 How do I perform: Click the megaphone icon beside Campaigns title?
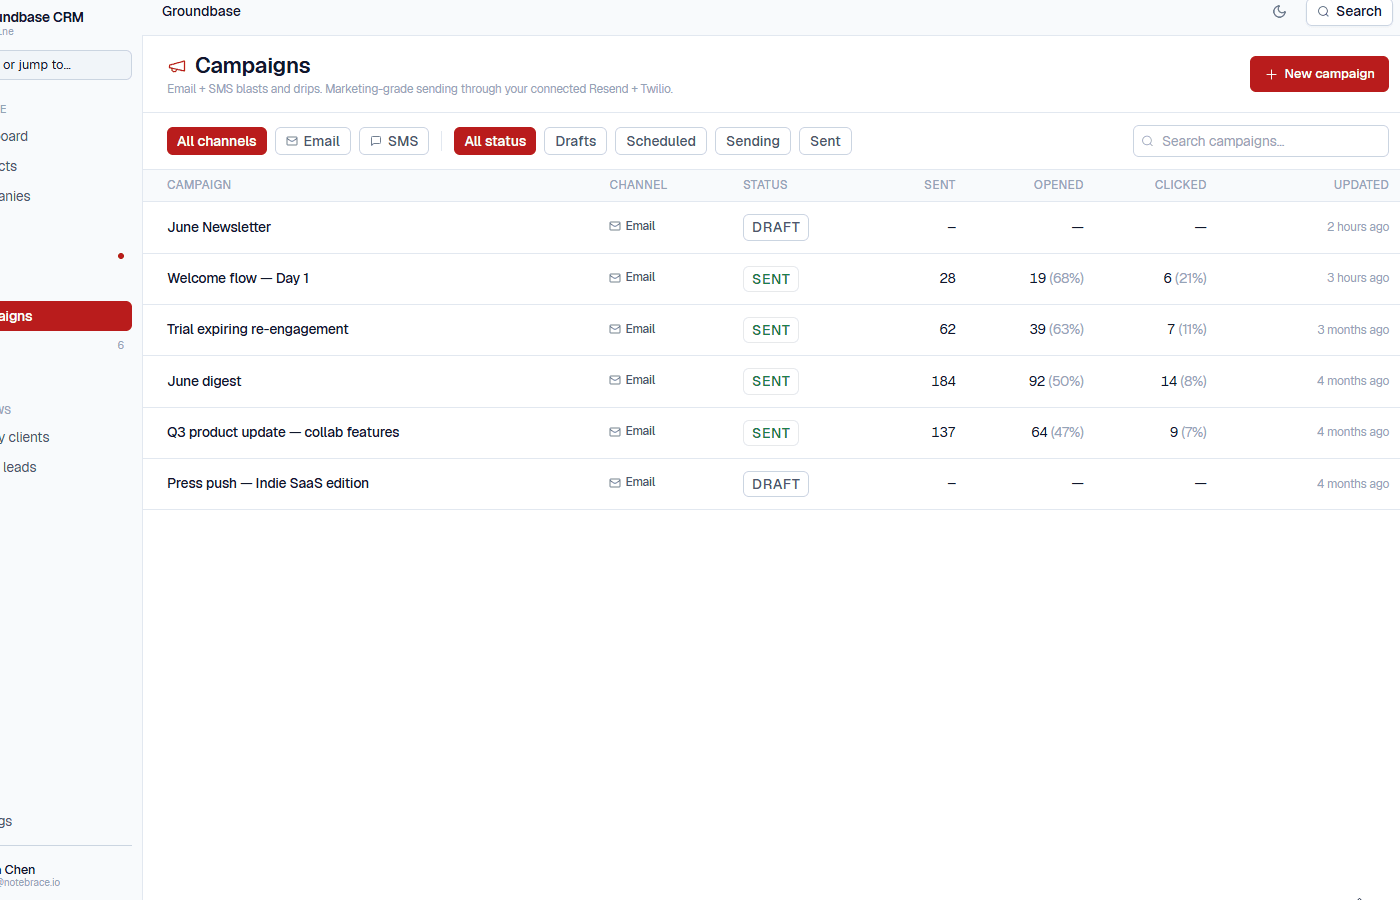click(x=177, y=67)
